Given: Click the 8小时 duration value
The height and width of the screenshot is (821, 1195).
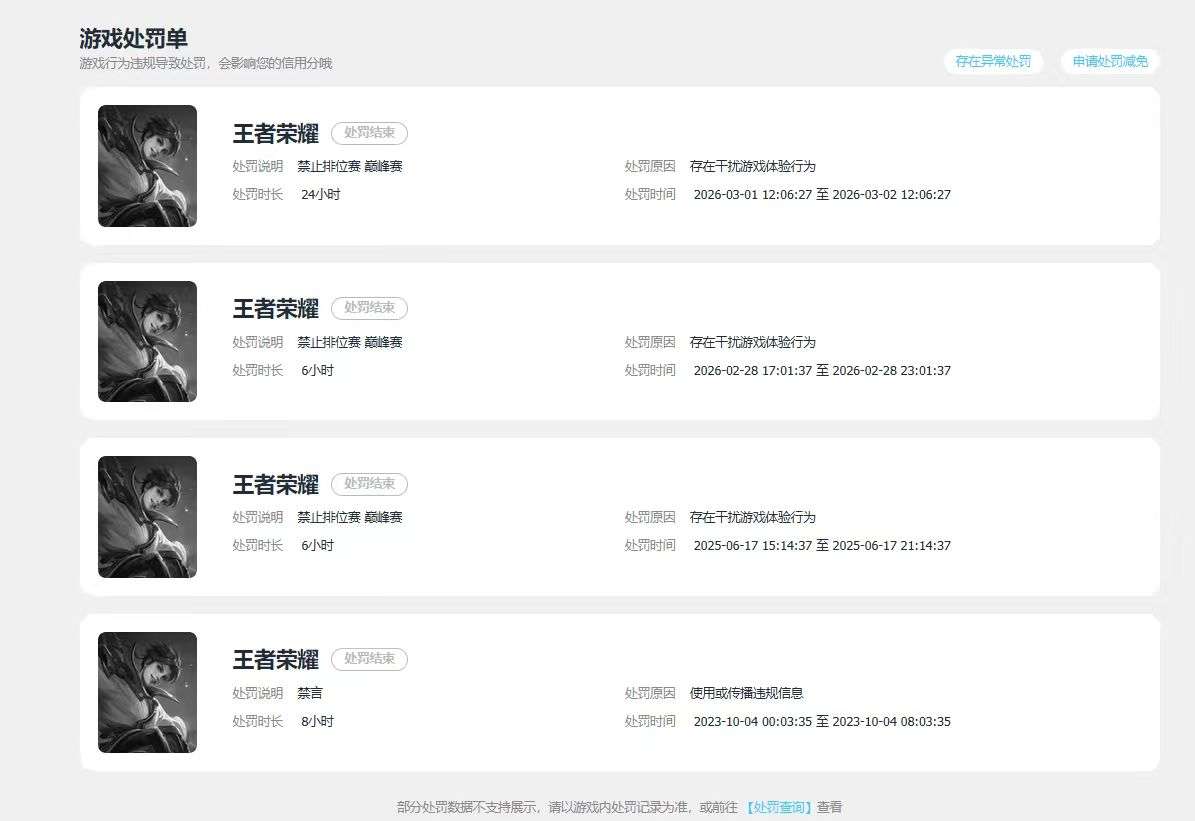Looking at the screenshot, I should coord(318,721).
